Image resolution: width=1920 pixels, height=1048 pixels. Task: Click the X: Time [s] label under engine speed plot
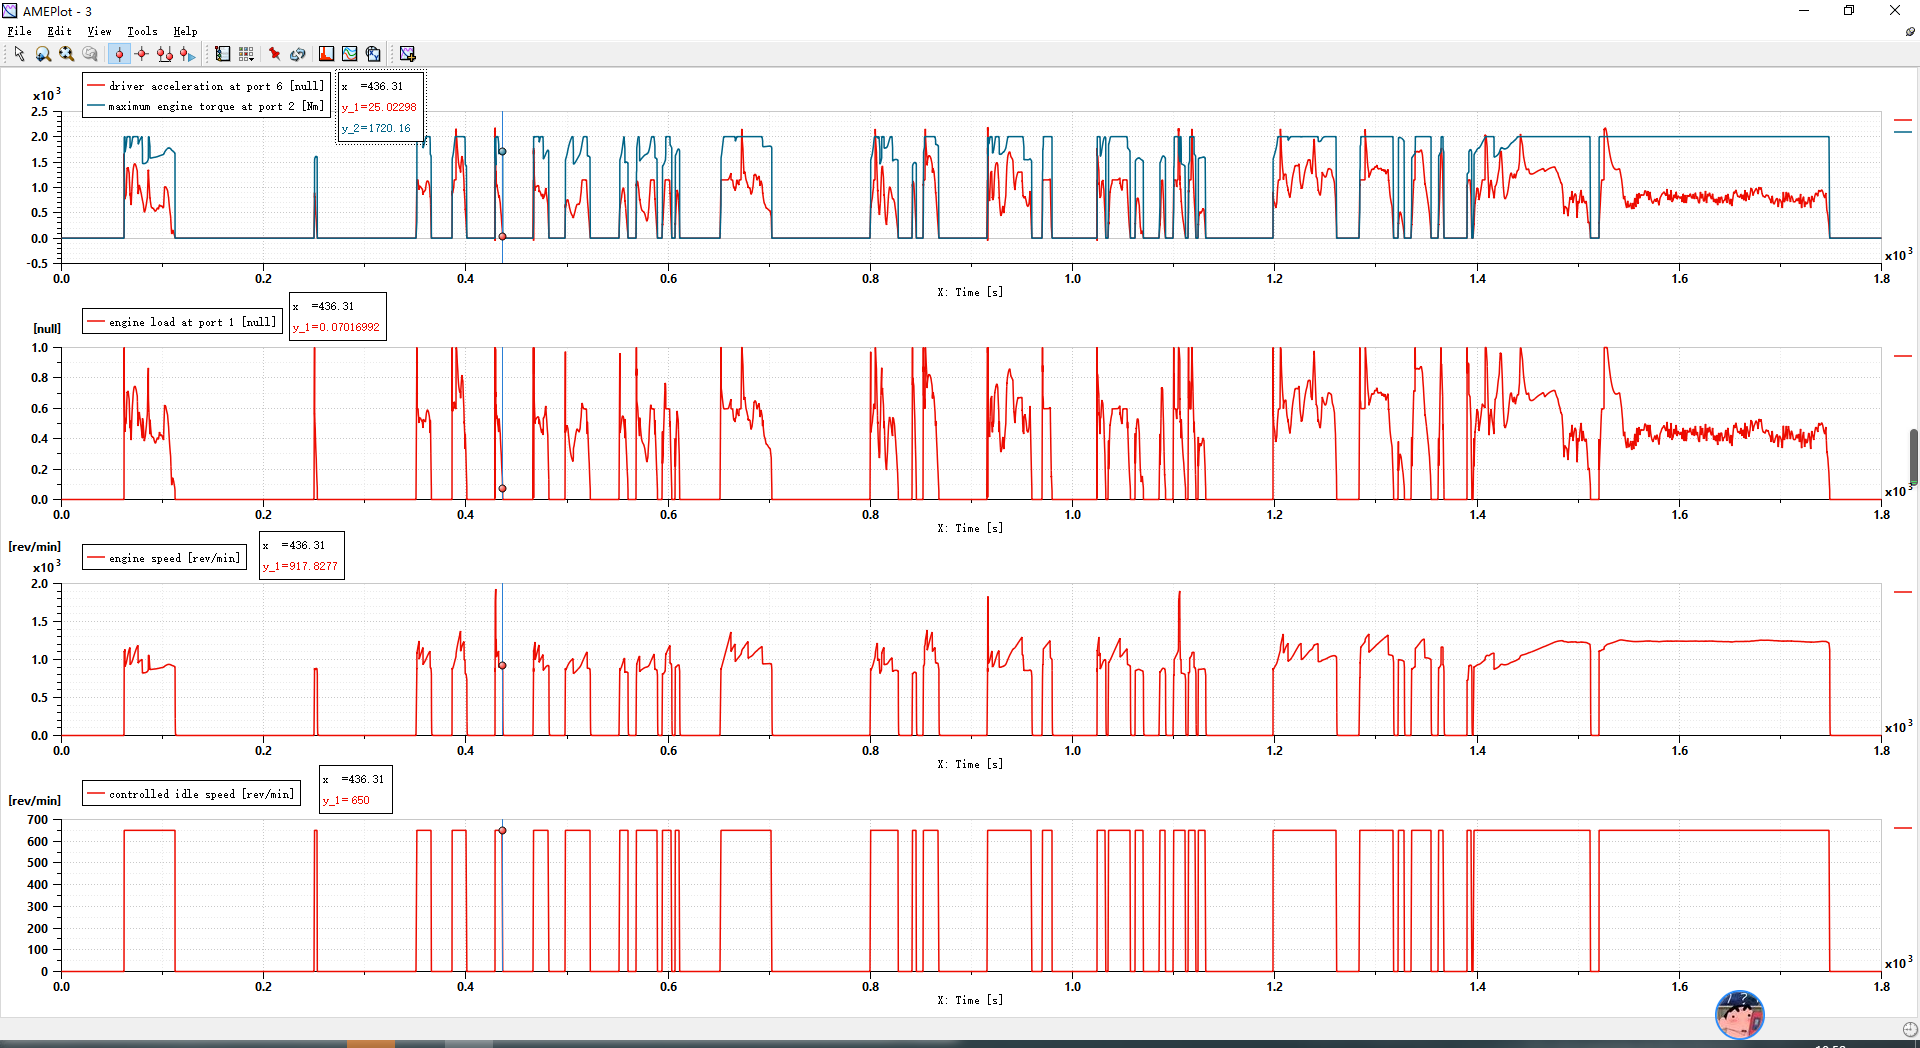point(970,764)
